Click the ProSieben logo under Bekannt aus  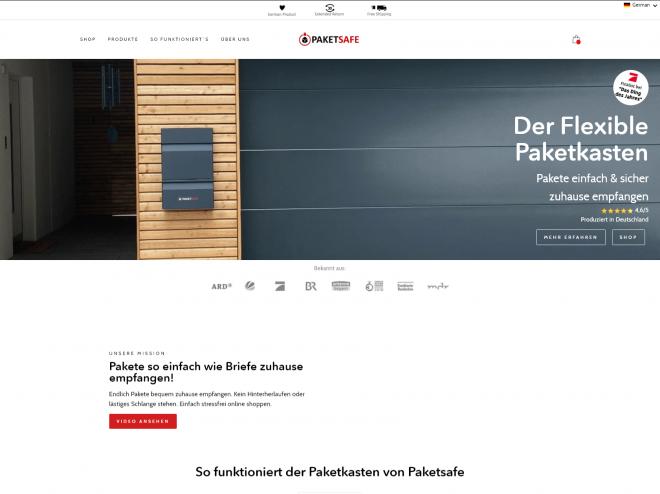click(x=280, y=287)
